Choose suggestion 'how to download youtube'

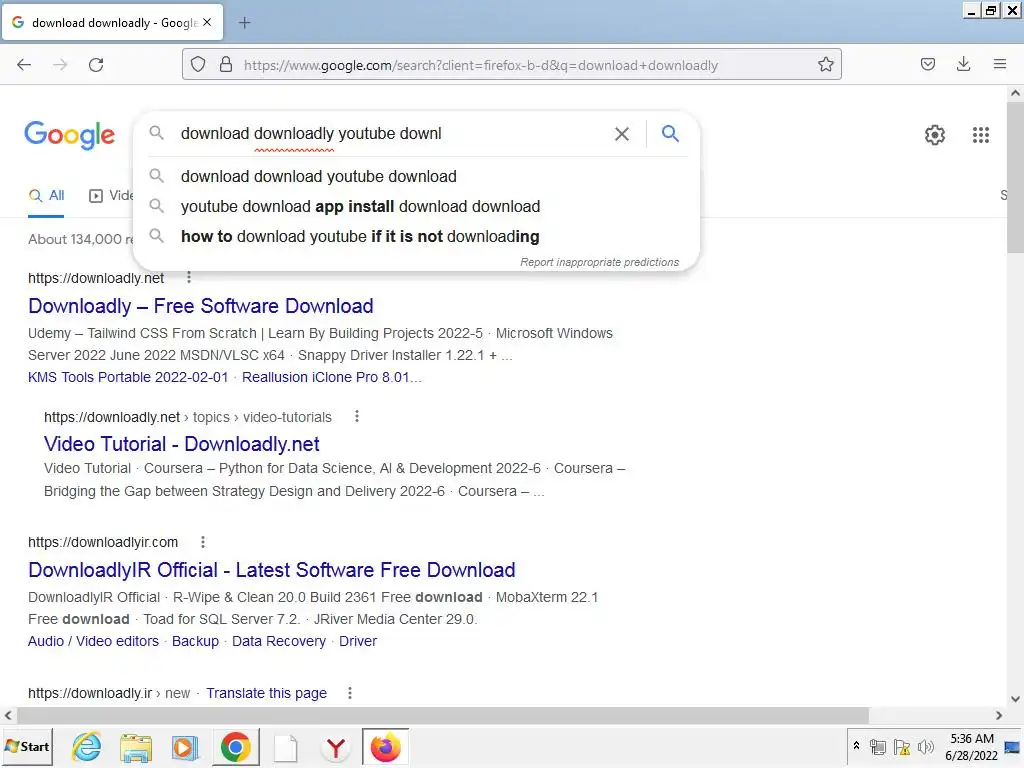pos(417,236)
